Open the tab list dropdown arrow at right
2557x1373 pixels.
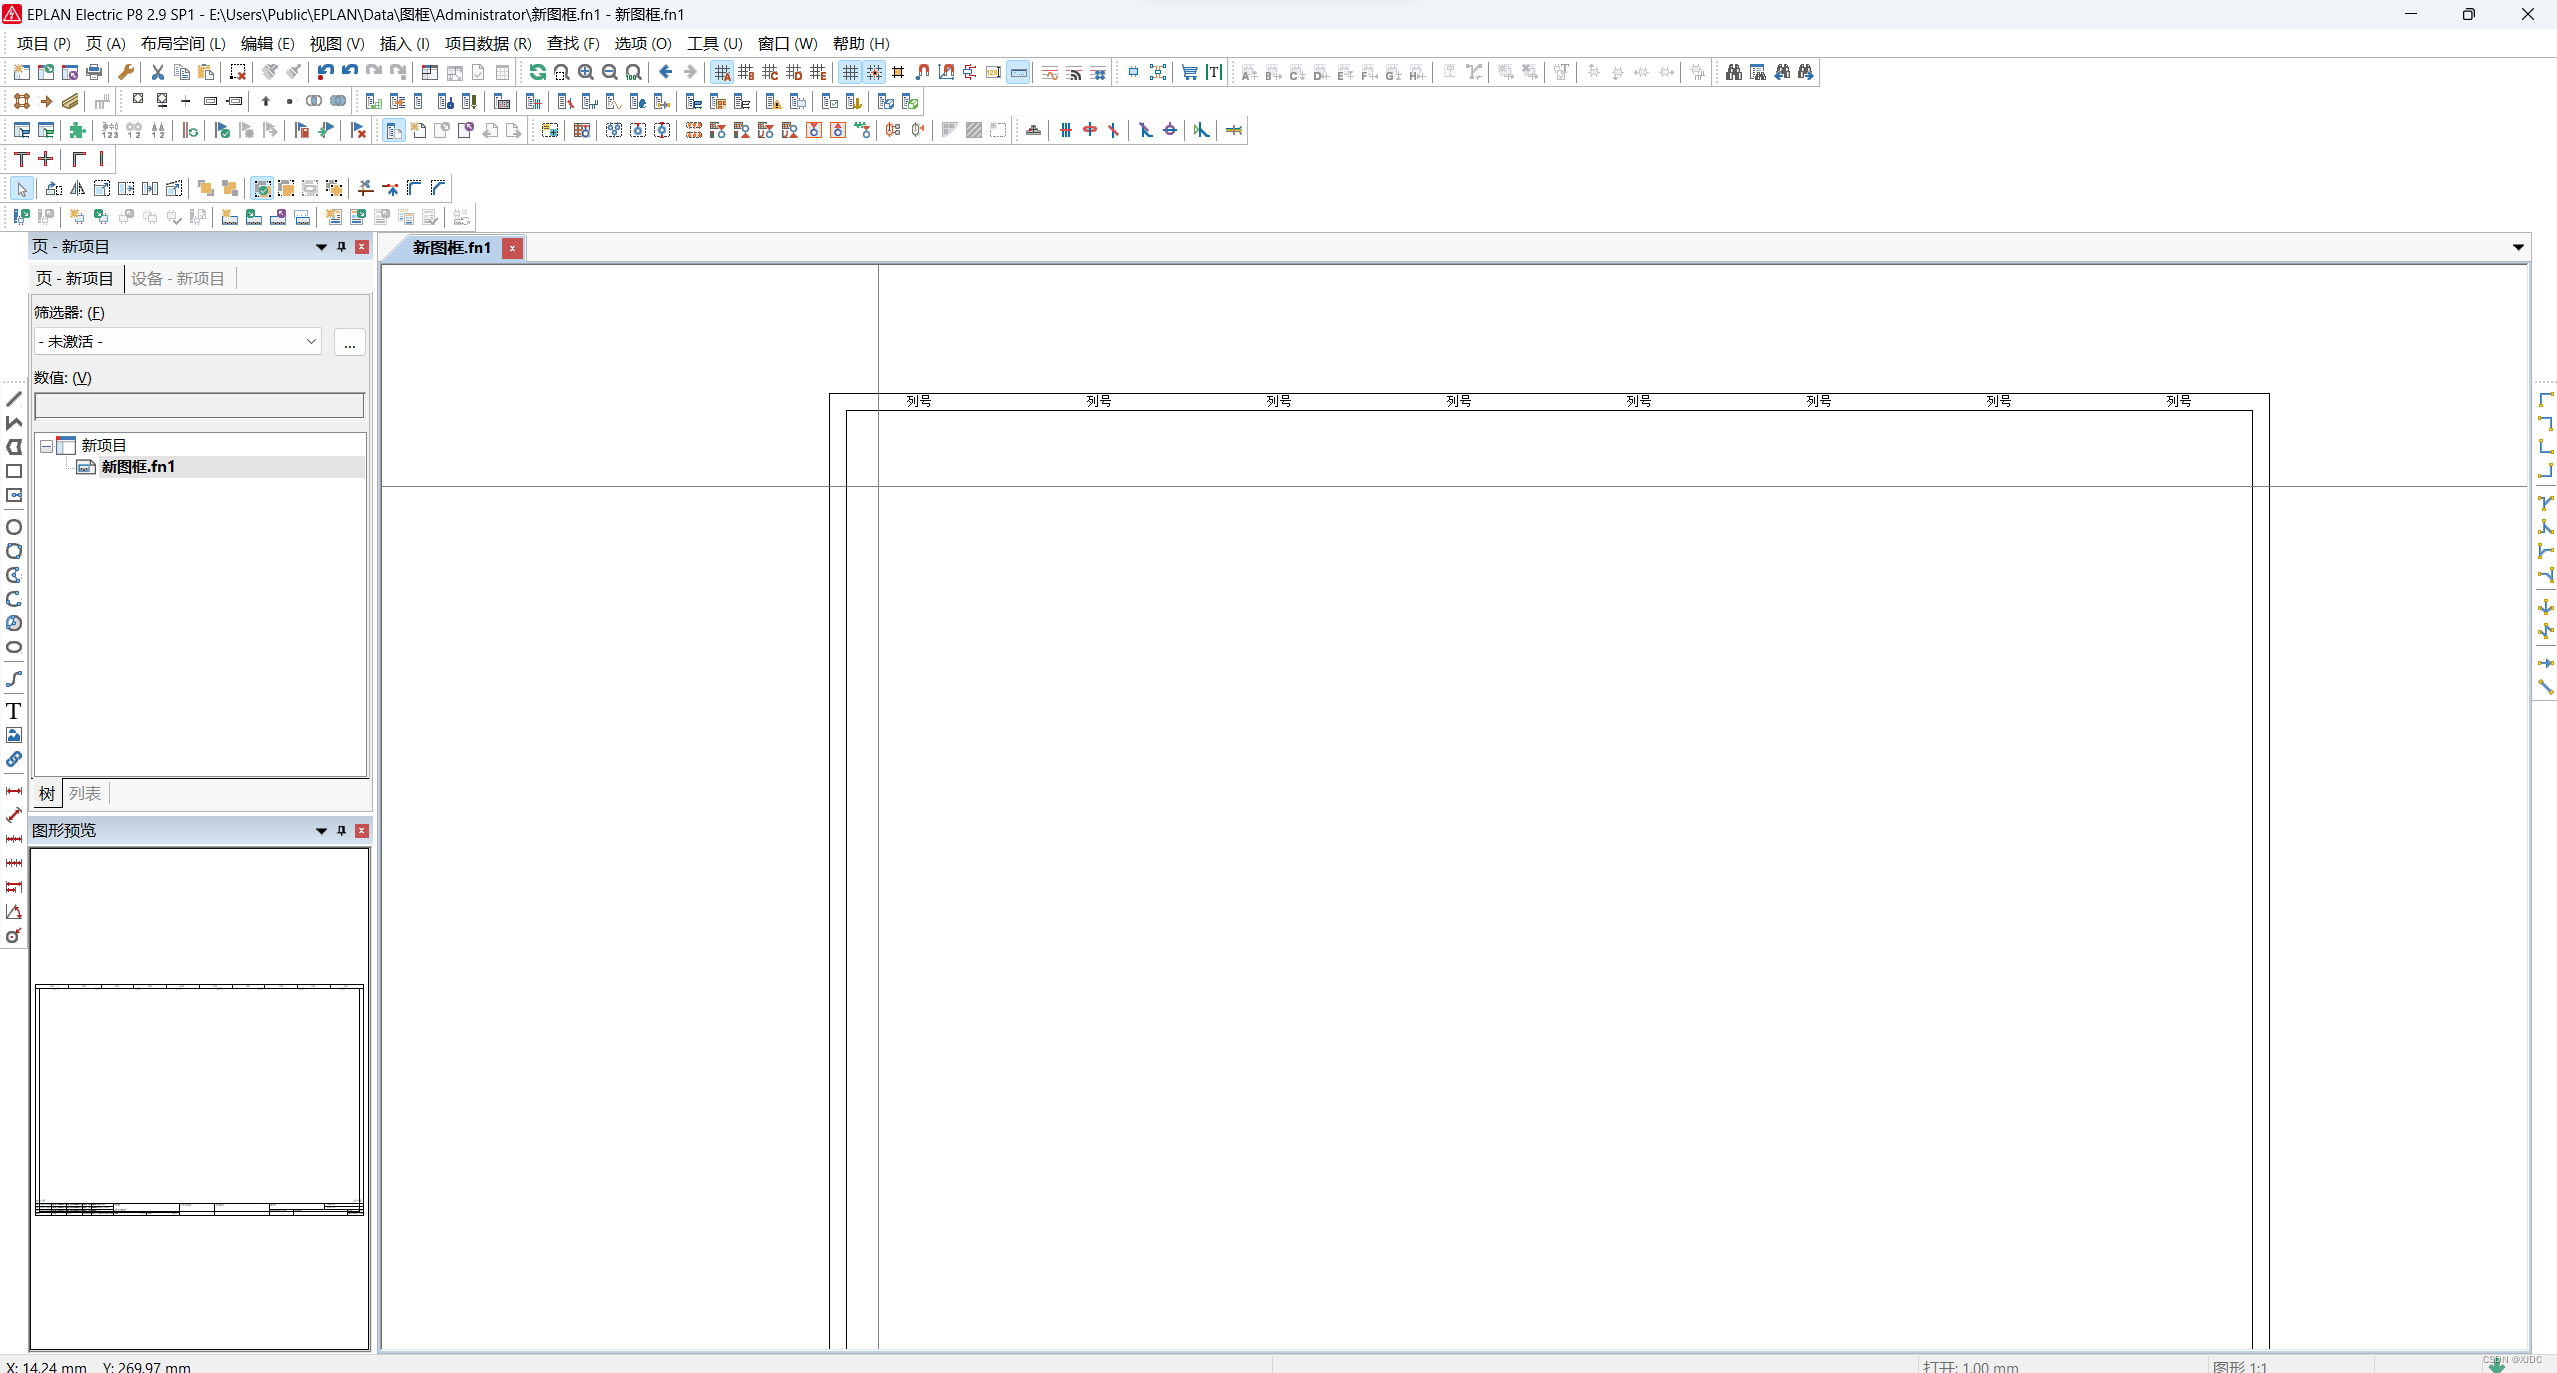2517,247
